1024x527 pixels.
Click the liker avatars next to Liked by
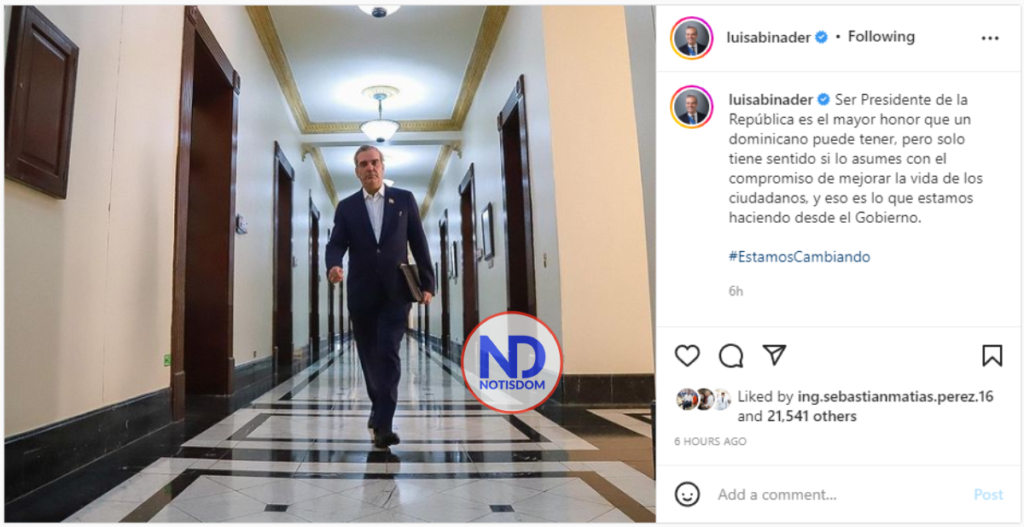(x=703, y=399)
